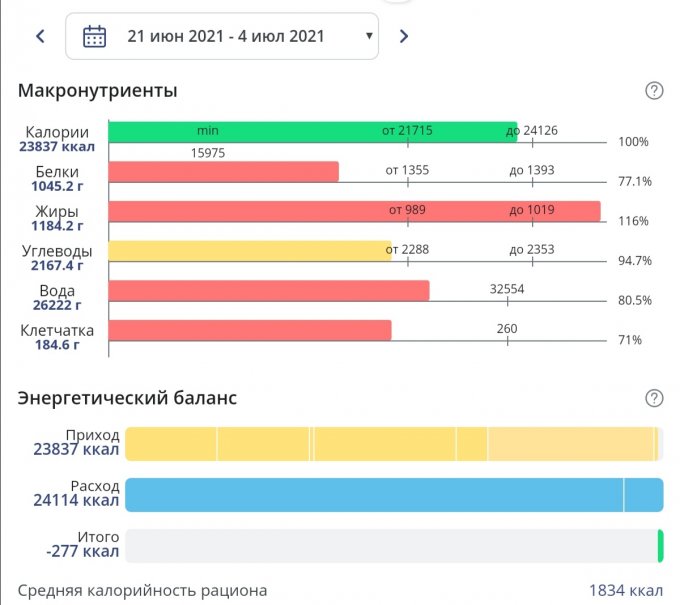Open the calendar icon in date picker
The width and height of the screenshot is (680, 605).
coord(94,37)
